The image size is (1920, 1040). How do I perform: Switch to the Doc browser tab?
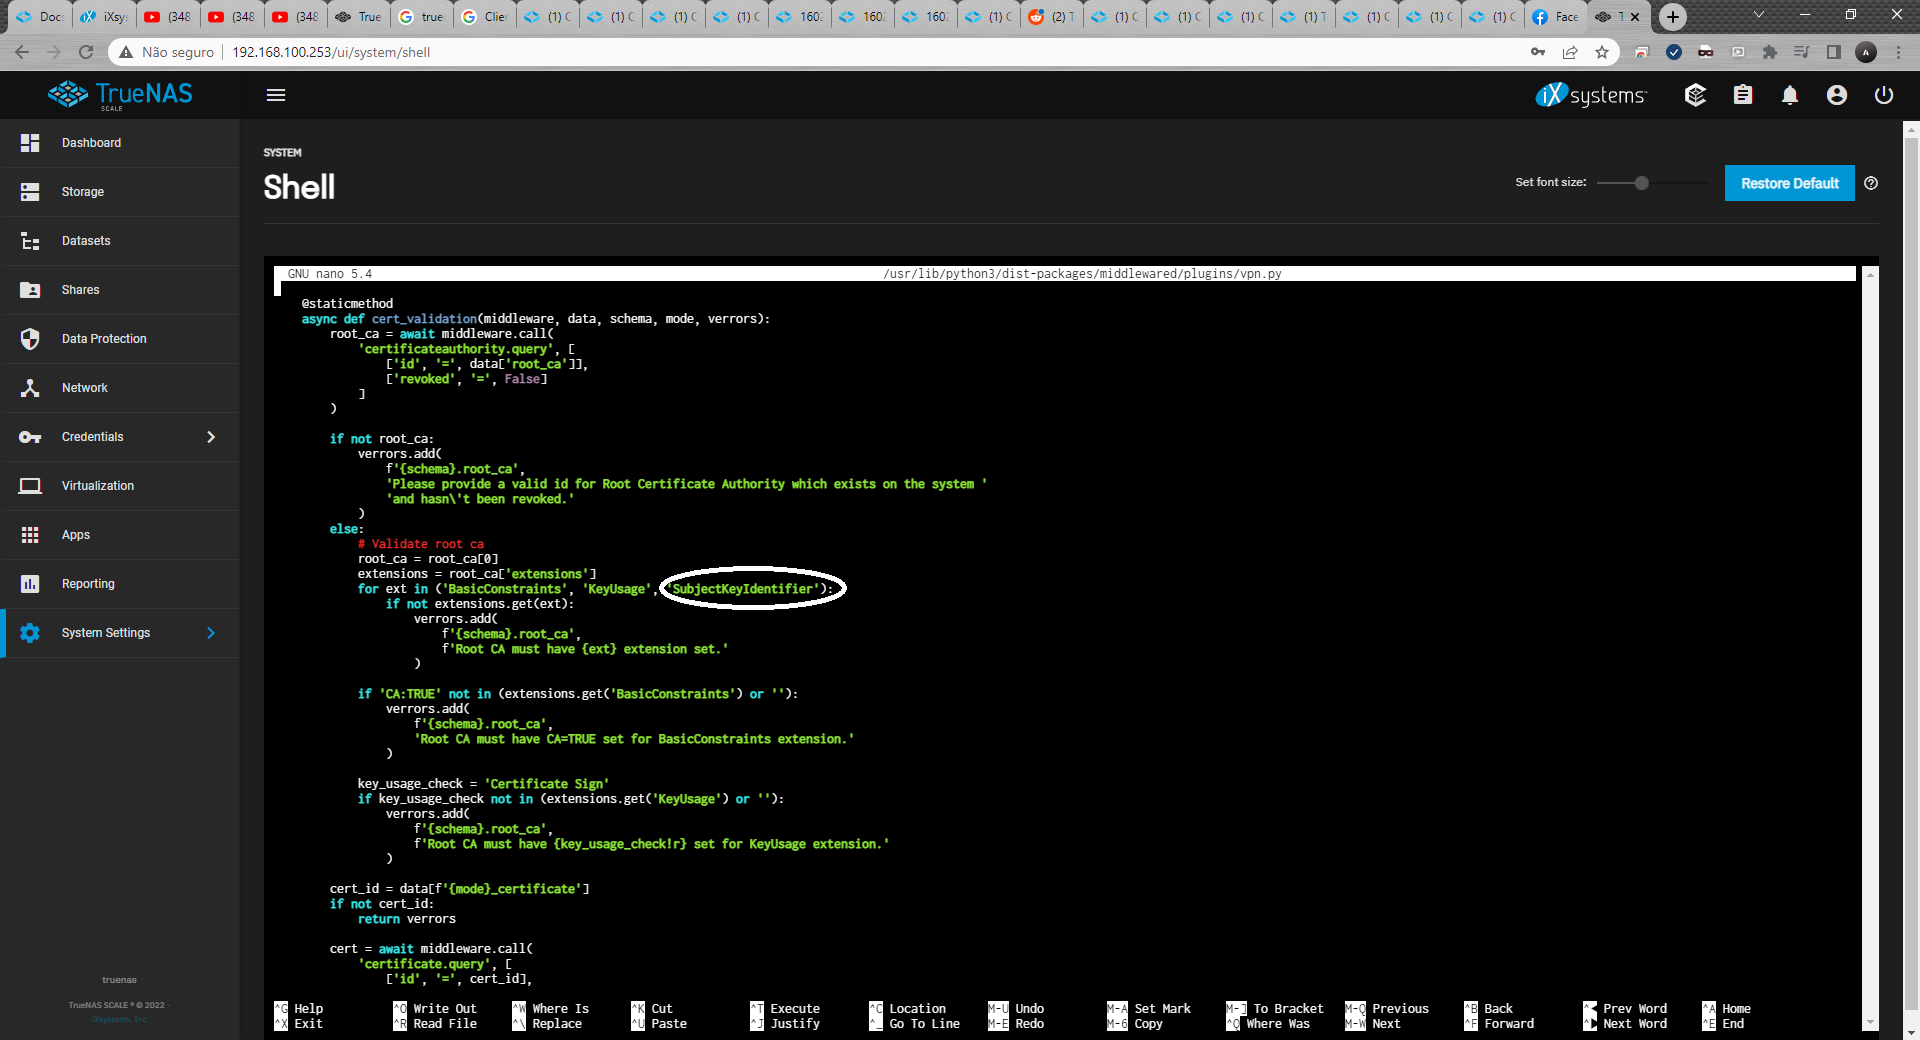pyautogui.click(x=39, y=17)
